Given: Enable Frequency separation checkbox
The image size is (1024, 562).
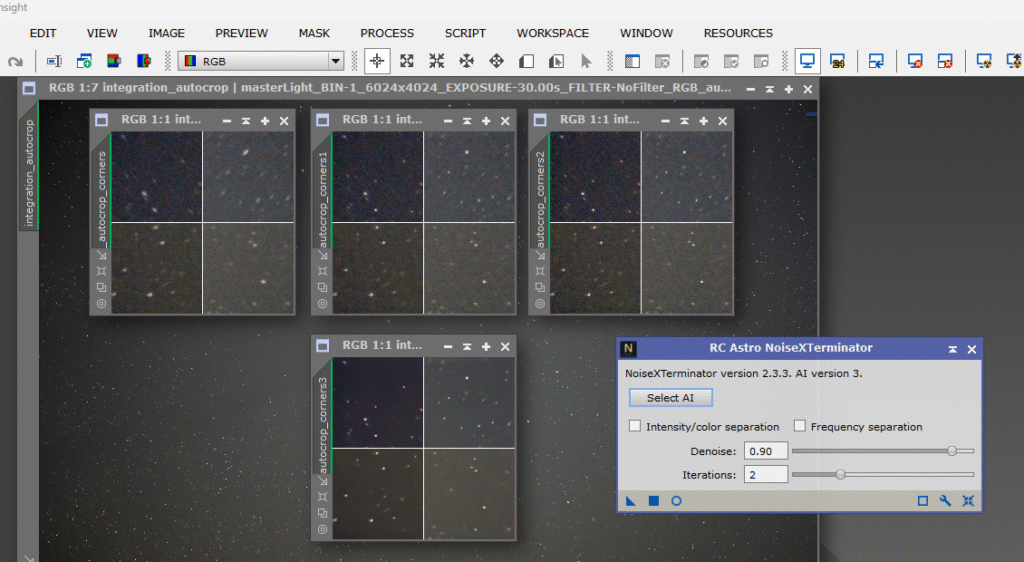Looking at the screenshot, I should pyautogui.click(x=799, y=426).
